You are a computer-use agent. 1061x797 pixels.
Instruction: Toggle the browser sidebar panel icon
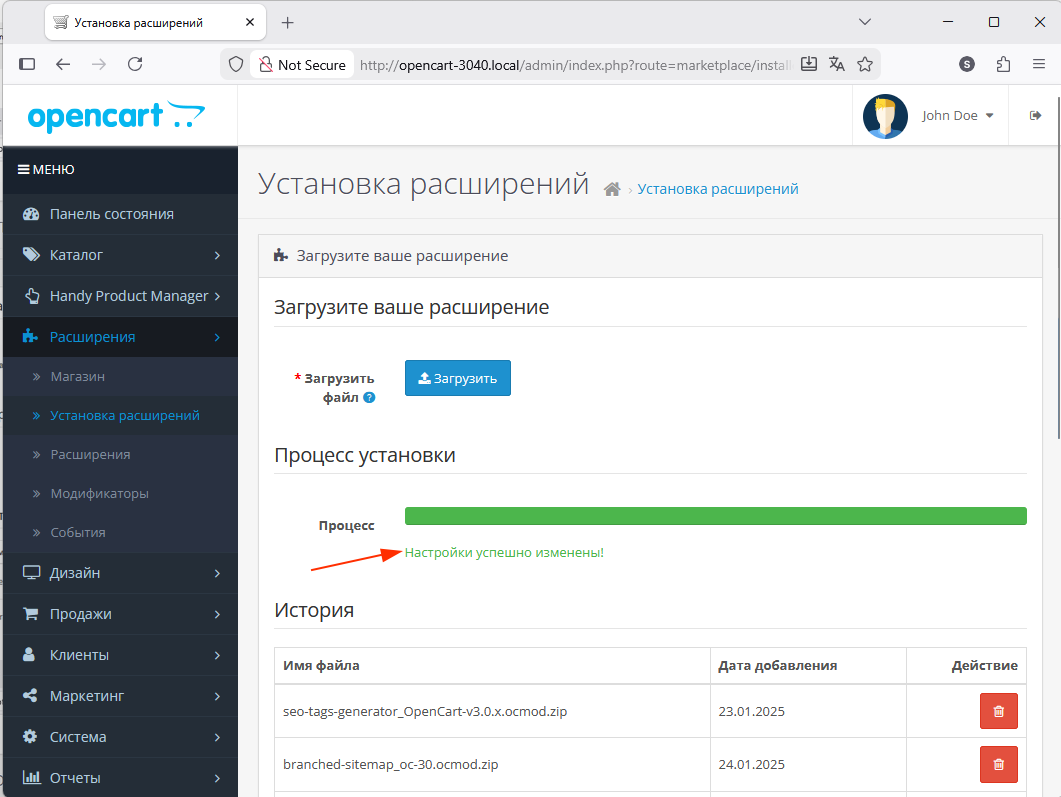[27, 64]
